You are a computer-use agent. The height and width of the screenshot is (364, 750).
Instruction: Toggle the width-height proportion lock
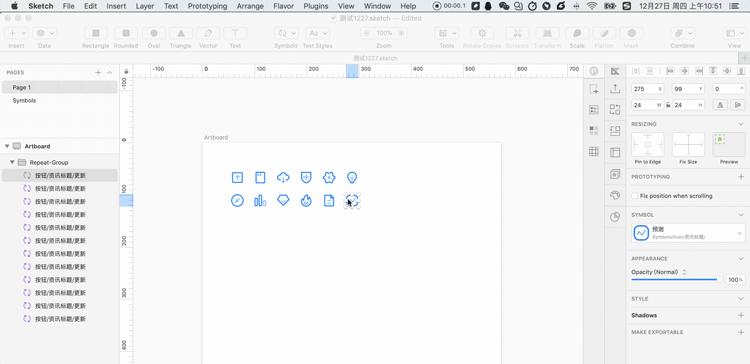pyautogui.click(x=668, y=105)
